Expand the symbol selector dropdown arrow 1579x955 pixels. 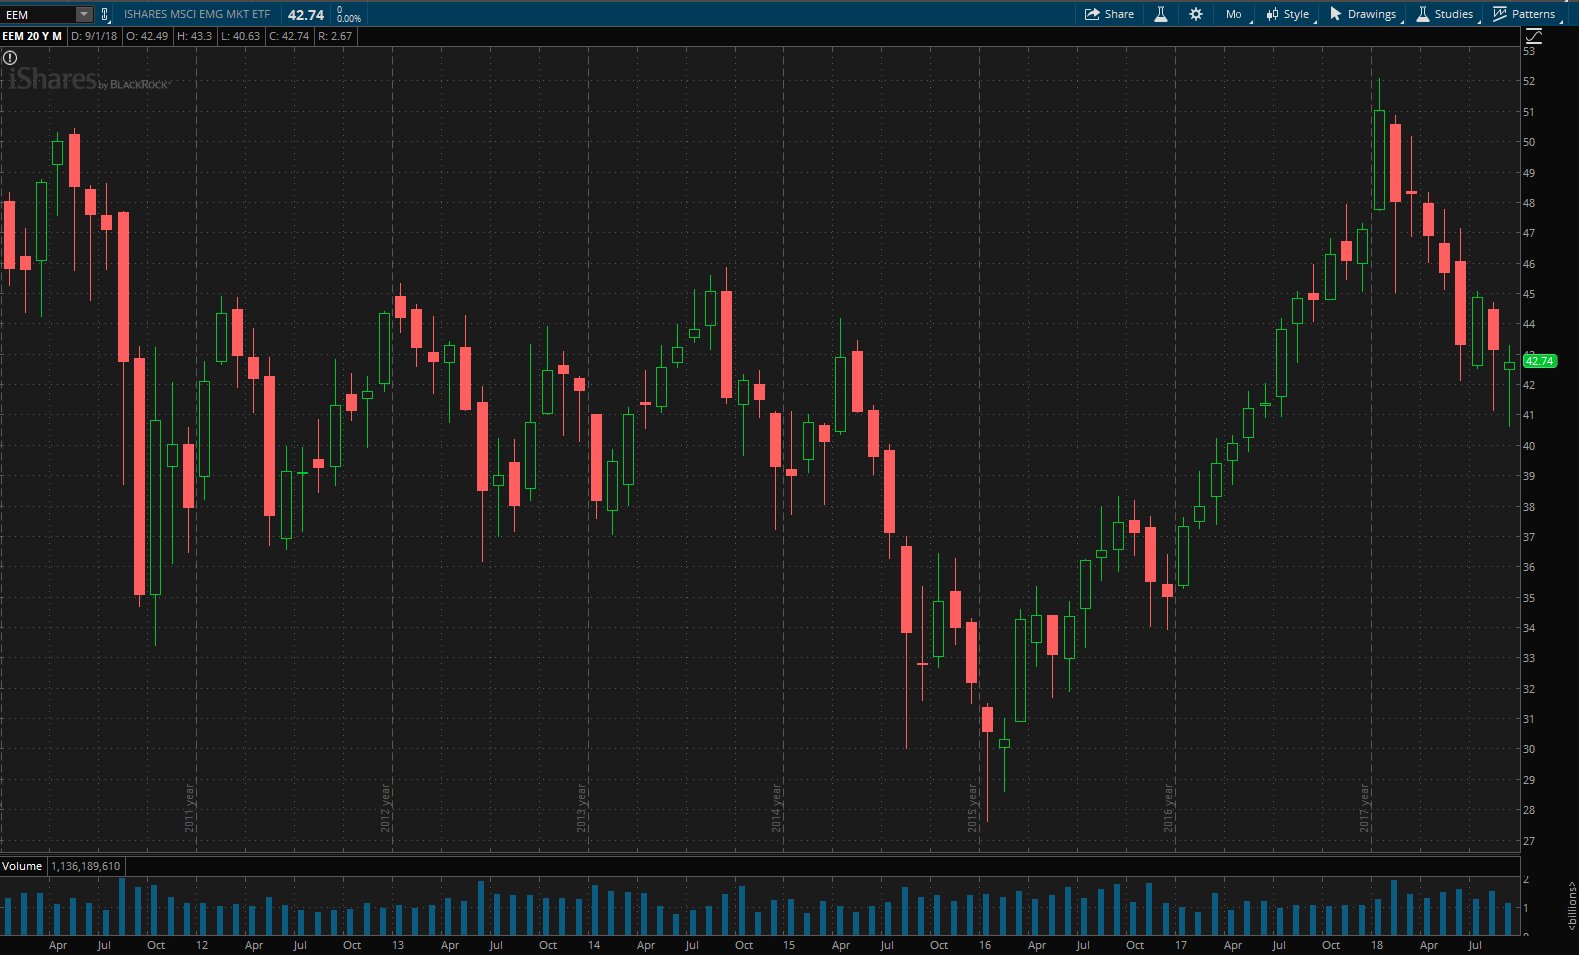coord(84,14)
